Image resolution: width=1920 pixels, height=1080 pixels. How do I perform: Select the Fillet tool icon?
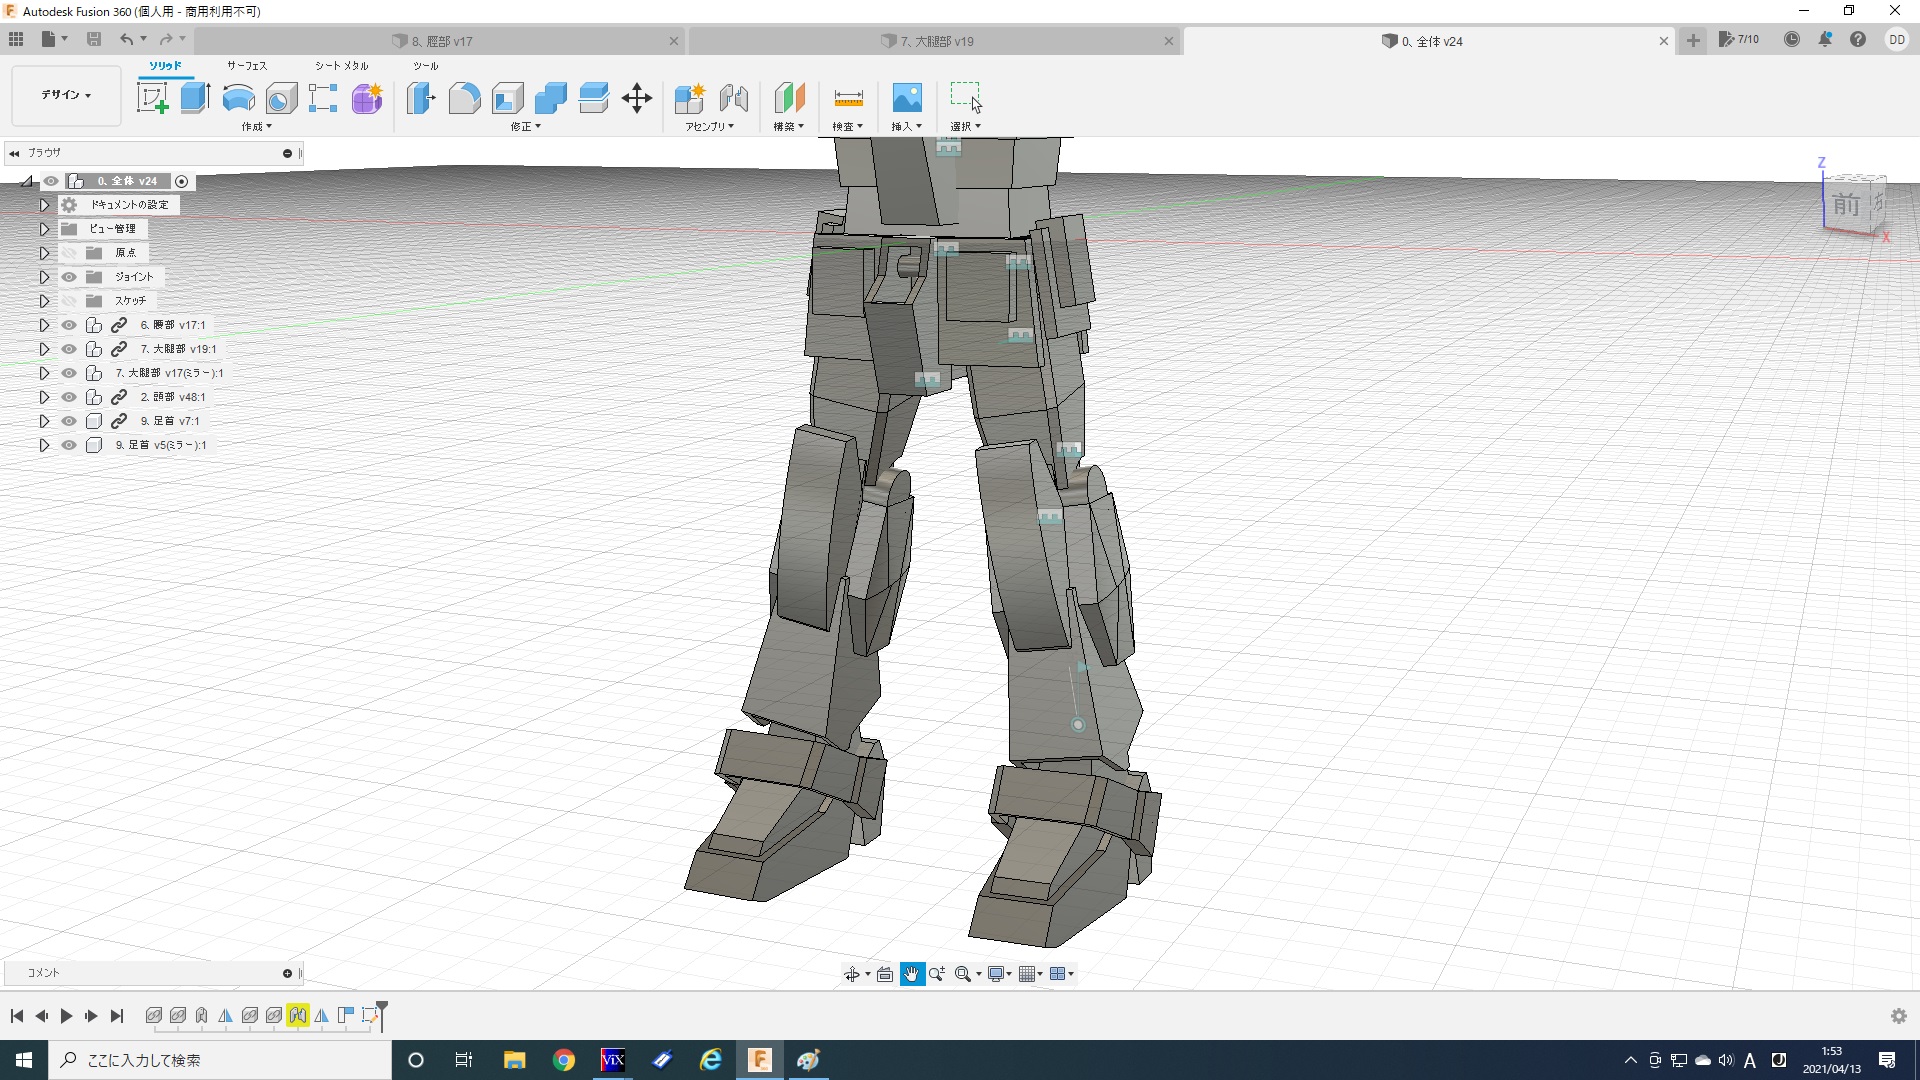coord(464,98)
